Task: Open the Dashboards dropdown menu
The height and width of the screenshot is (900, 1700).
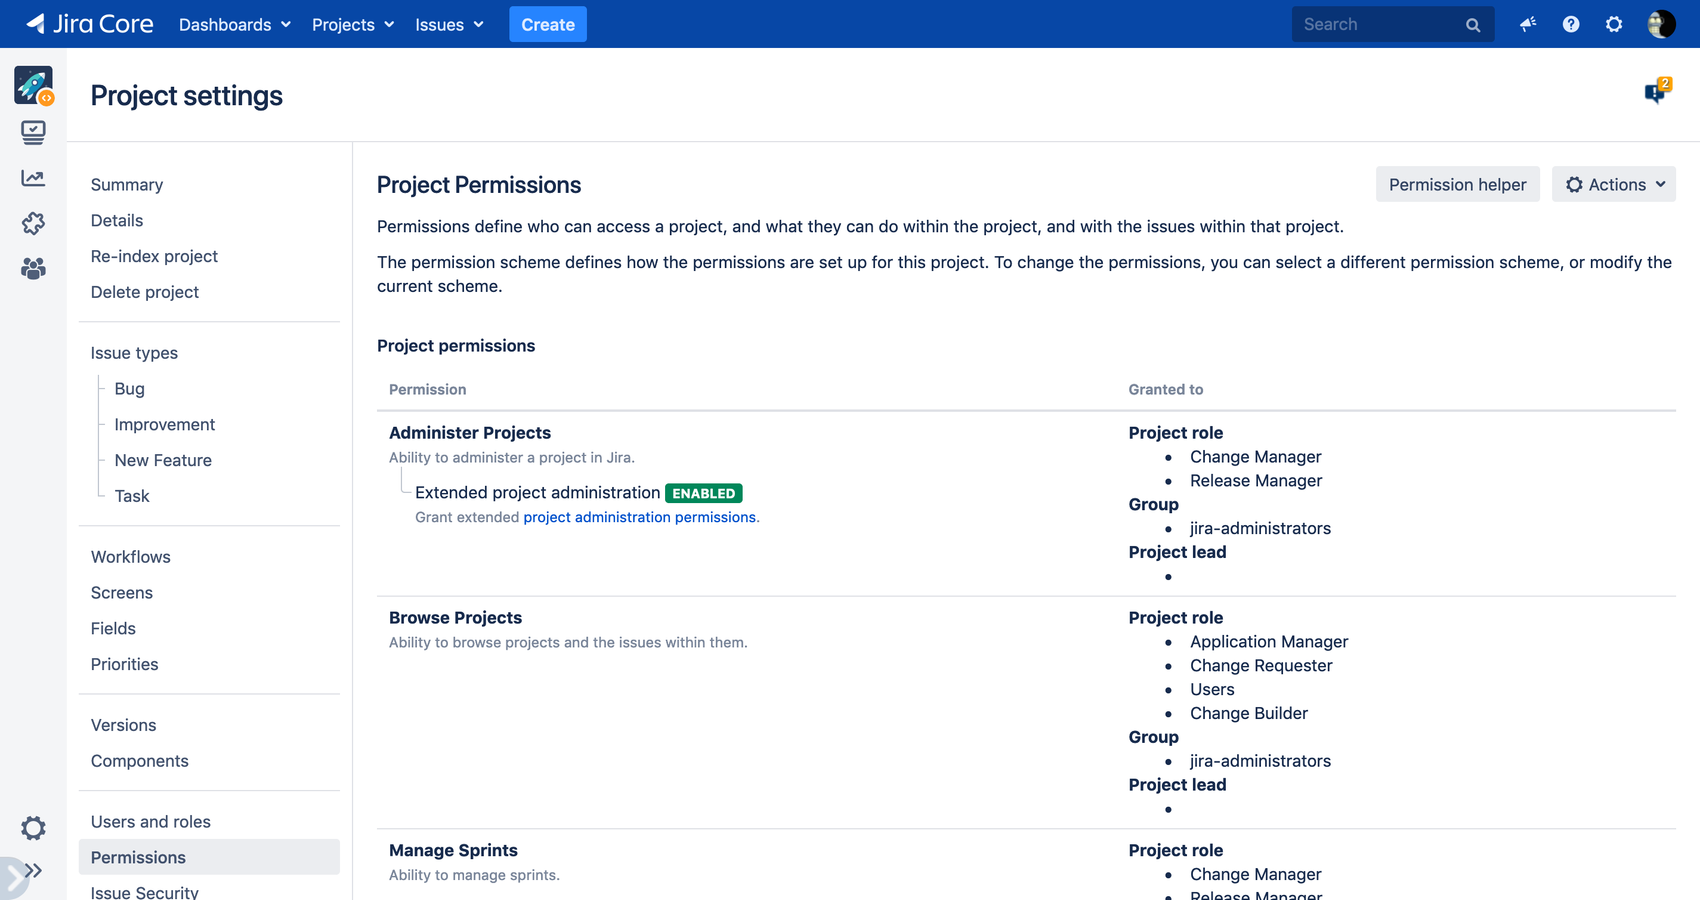Action: 235,24
